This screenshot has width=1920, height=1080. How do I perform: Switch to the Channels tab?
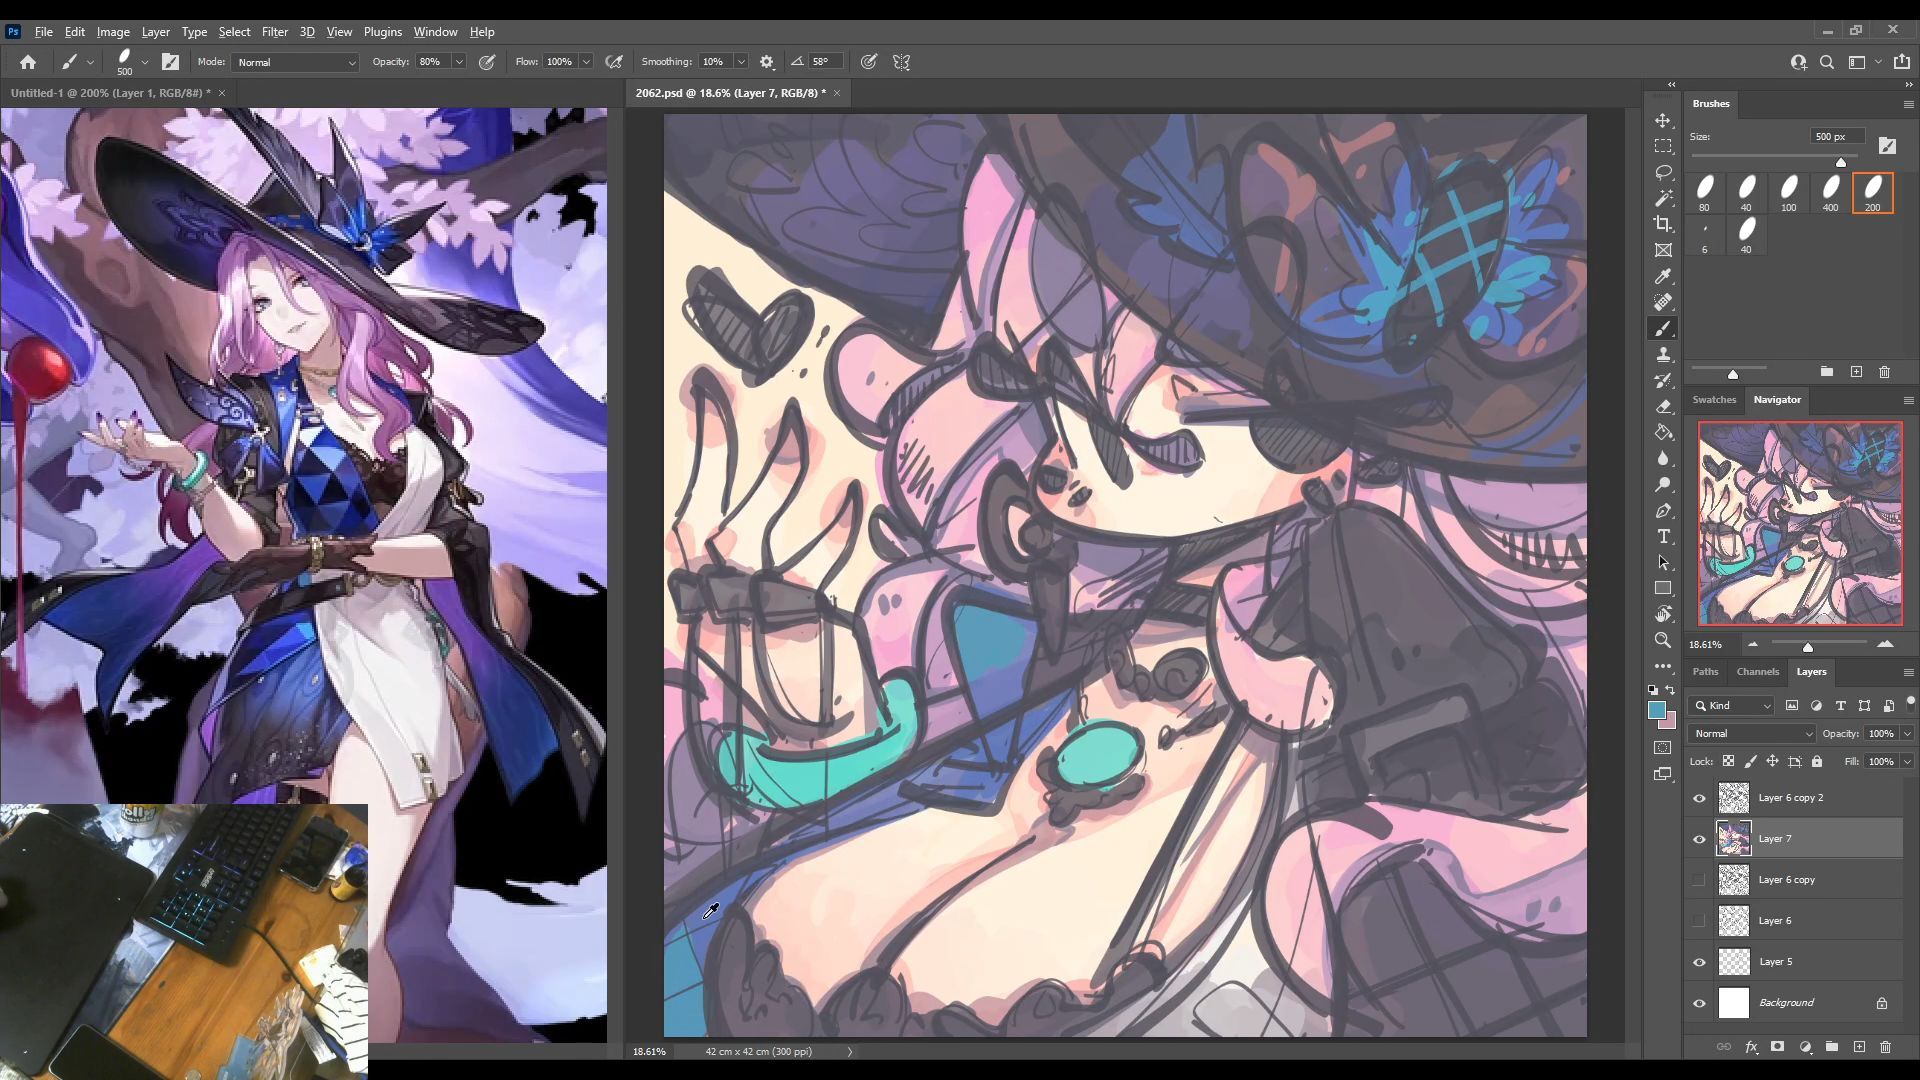[x=1757, y=672]
